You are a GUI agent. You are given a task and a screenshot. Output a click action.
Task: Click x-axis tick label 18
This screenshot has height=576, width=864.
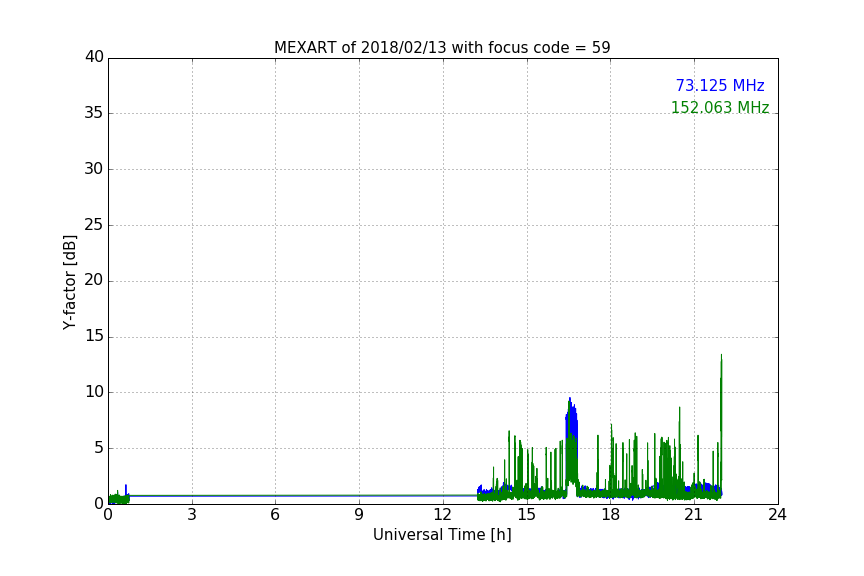[611, 515]
